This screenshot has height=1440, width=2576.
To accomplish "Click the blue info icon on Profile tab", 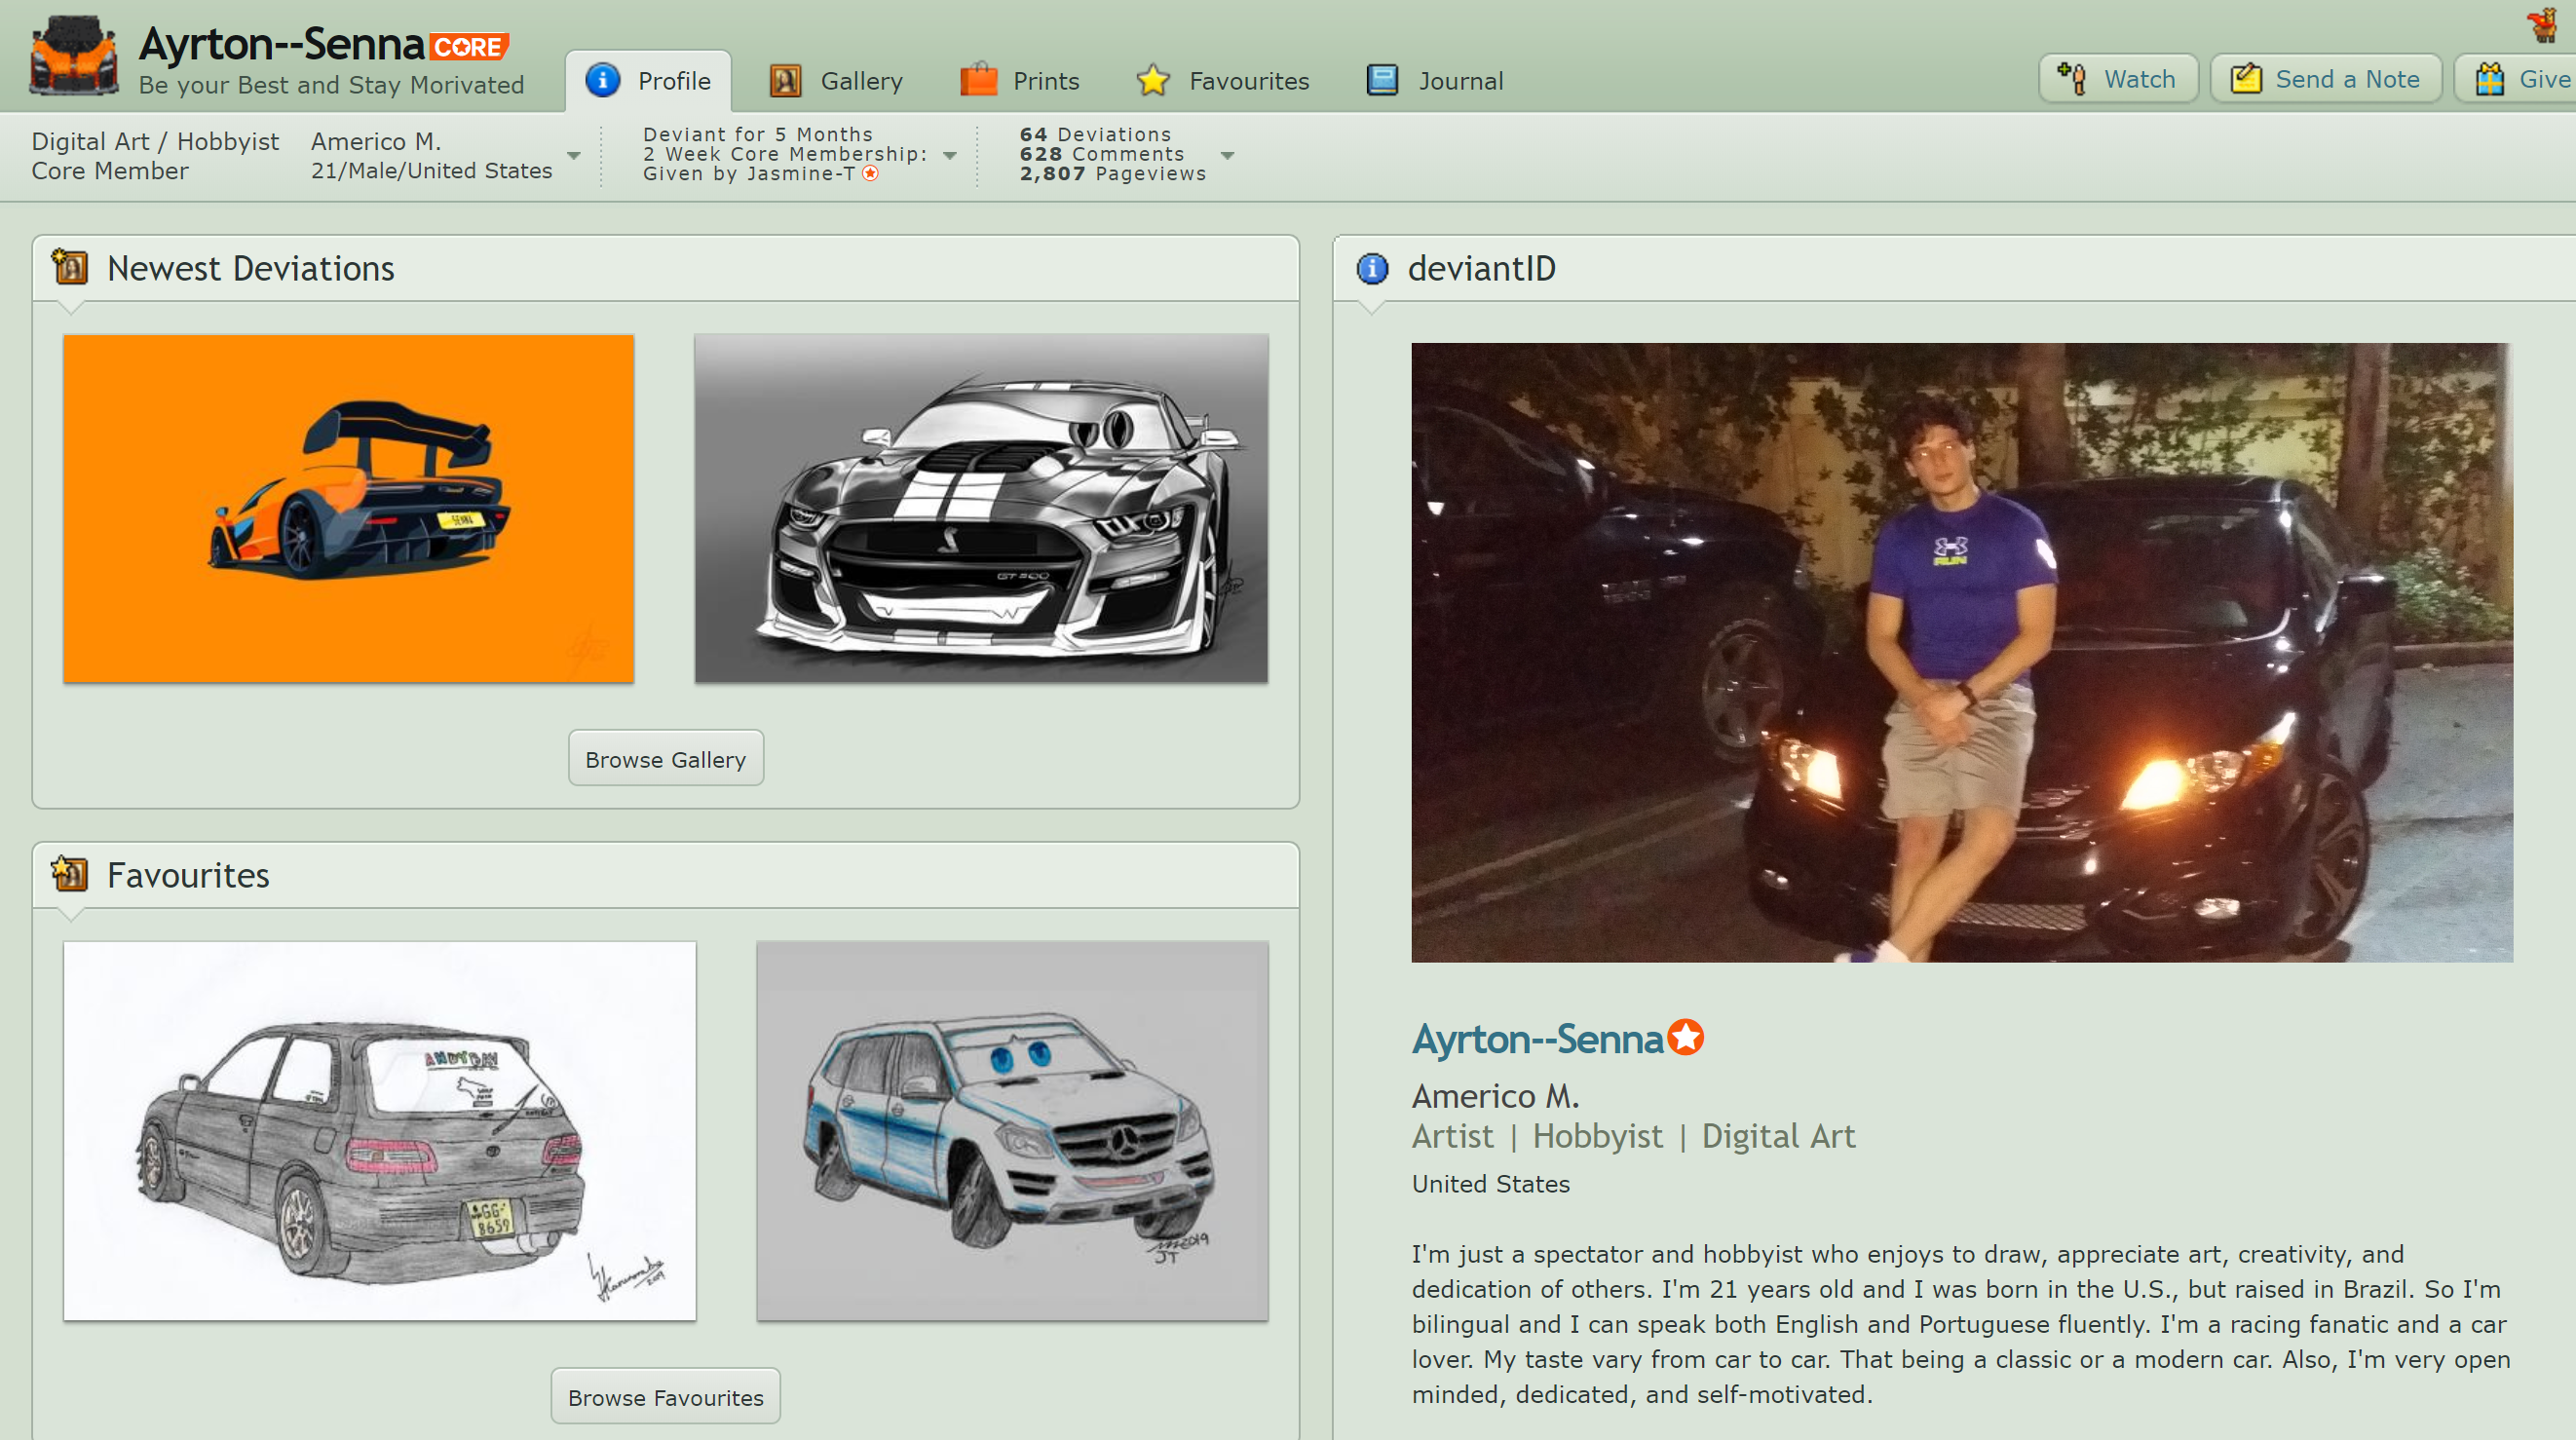I will 603,80.
